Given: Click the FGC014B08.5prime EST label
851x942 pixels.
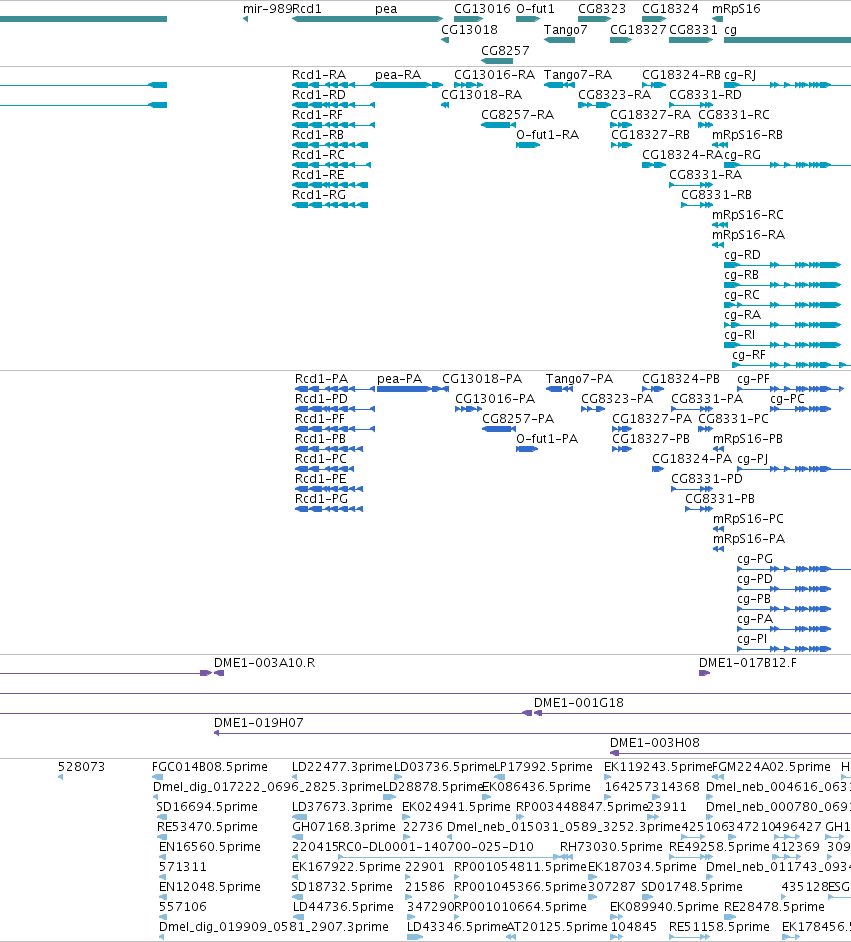Looking at the screenshot, I should [x=210, y=767].
